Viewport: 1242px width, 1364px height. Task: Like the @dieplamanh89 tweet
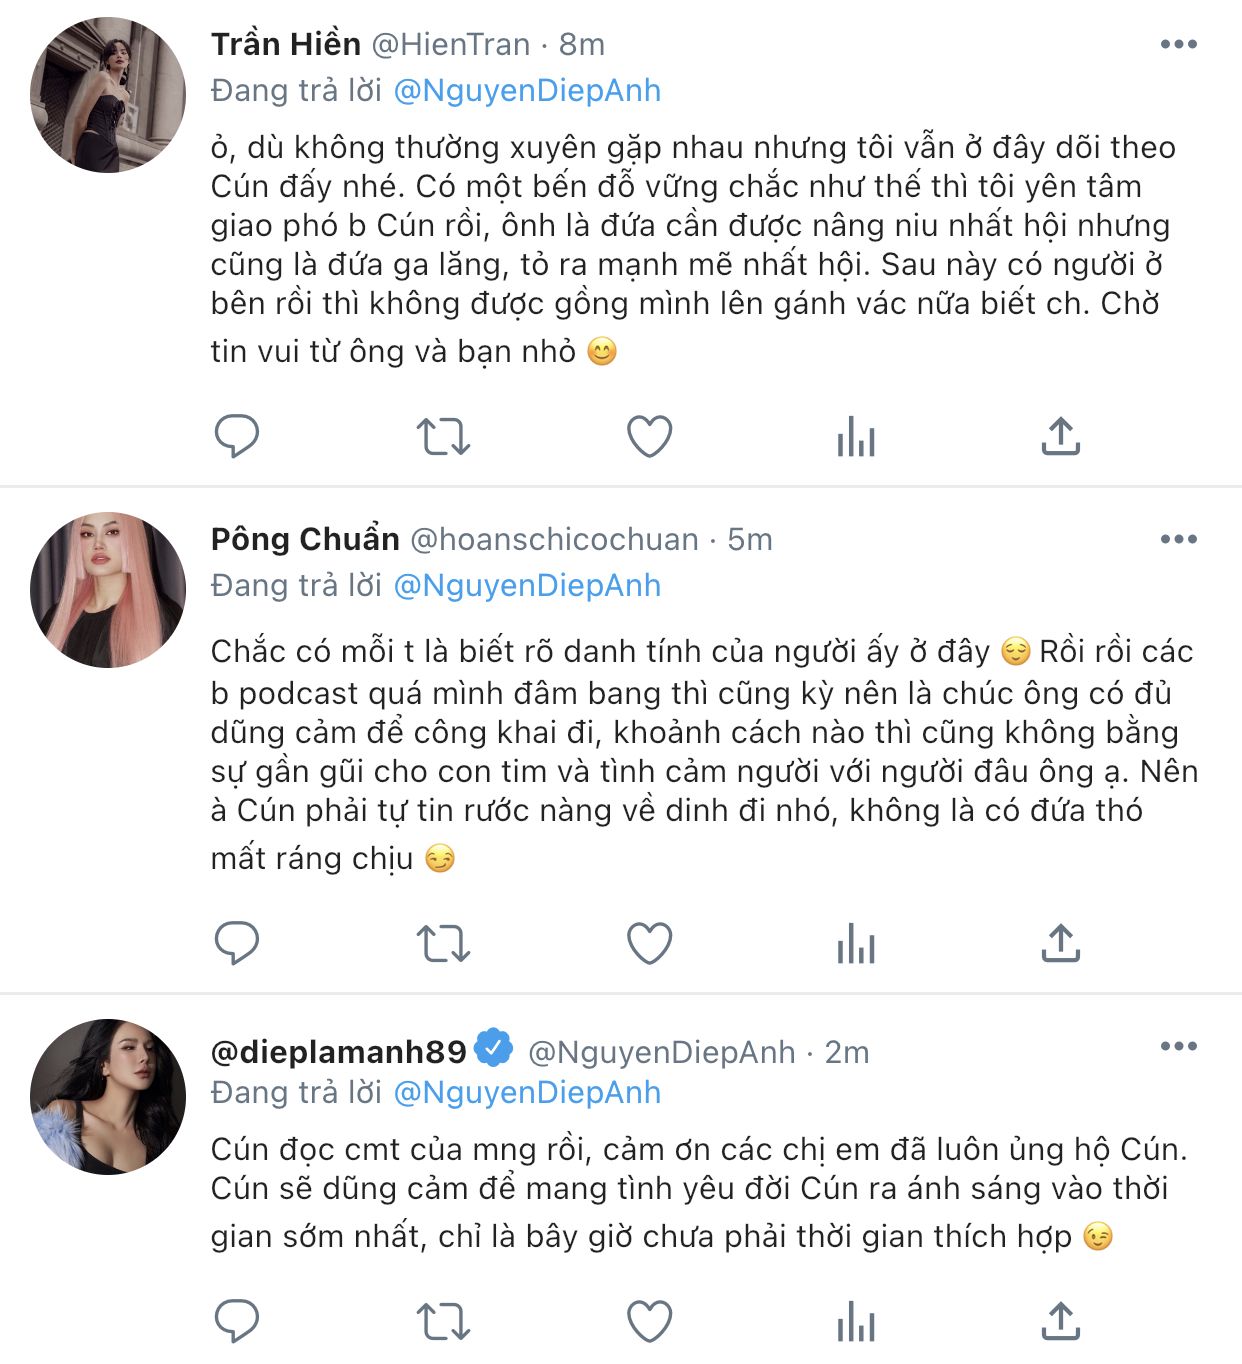point(649,1322)
